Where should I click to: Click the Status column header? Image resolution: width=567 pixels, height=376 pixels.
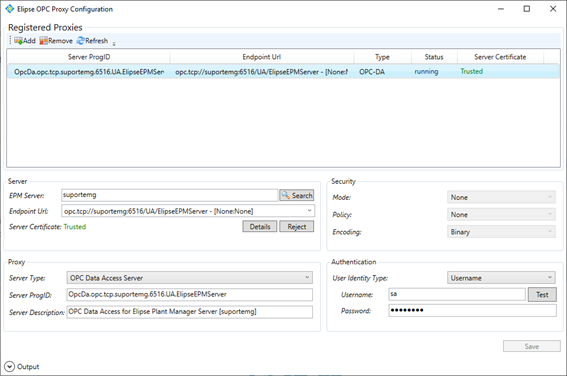[x=434, y=57]
